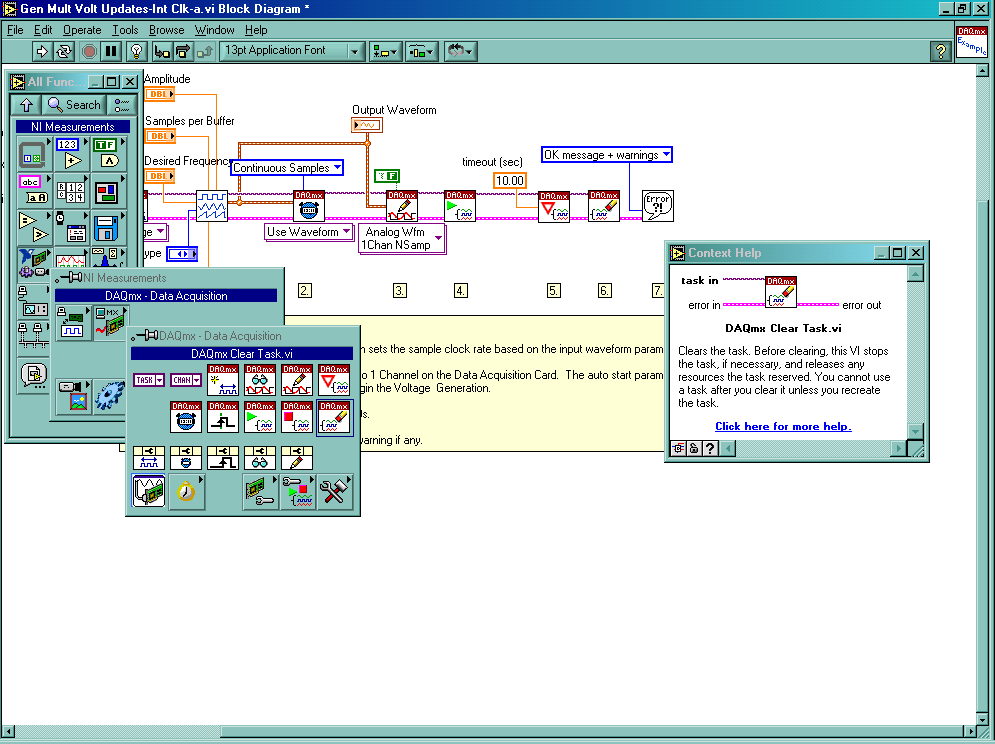Open the DAQmx Advanced tools wrench-hammer palette
995x744 pixels.
(334, 491)
